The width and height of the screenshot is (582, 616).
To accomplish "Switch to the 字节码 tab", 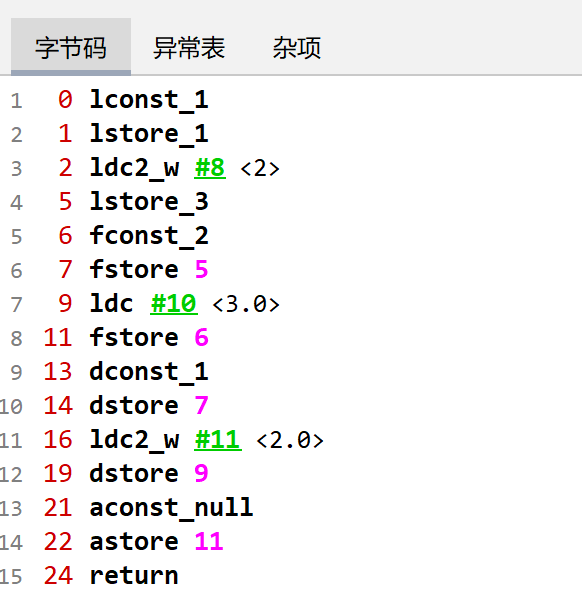I will click(71, 47).
